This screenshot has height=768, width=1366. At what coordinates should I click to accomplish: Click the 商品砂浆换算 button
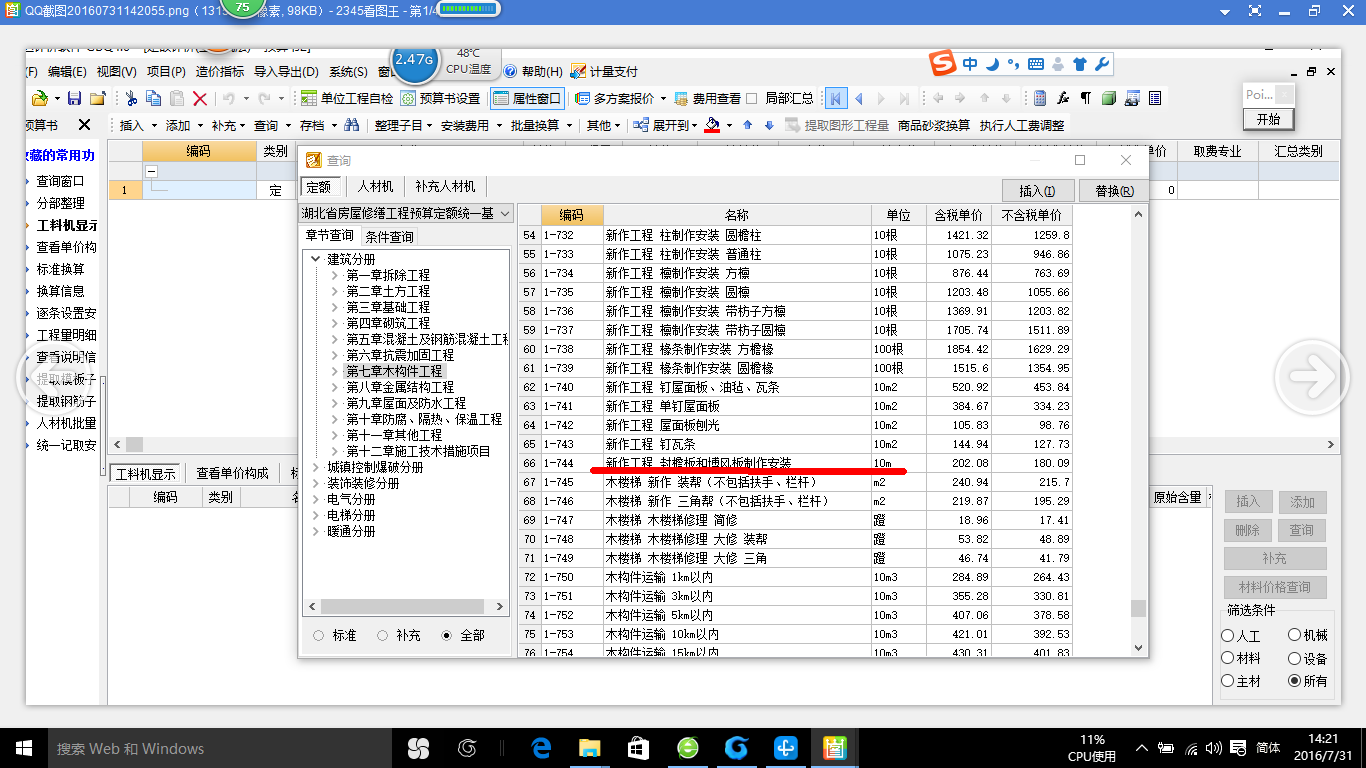[934, 125]
